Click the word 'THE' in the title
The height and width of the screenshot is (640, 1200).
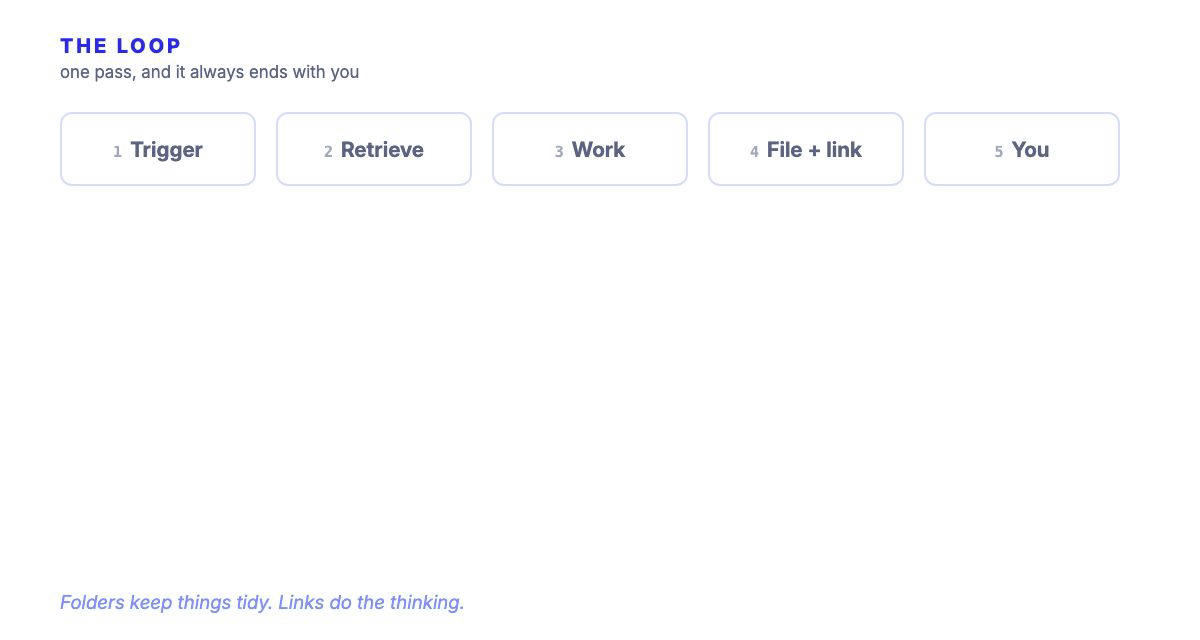[x=84, y=46]
